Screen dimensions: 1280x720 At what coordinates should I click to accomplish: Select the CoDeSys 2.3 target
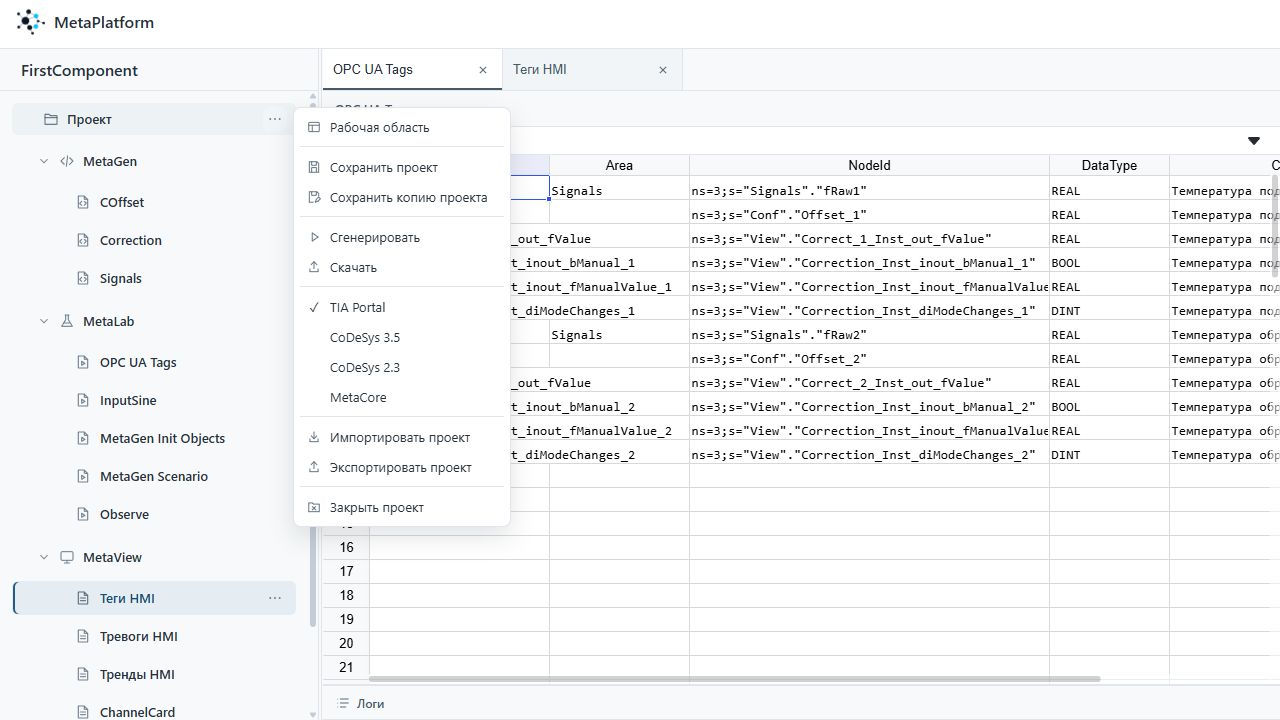click(x=402, y=367)
